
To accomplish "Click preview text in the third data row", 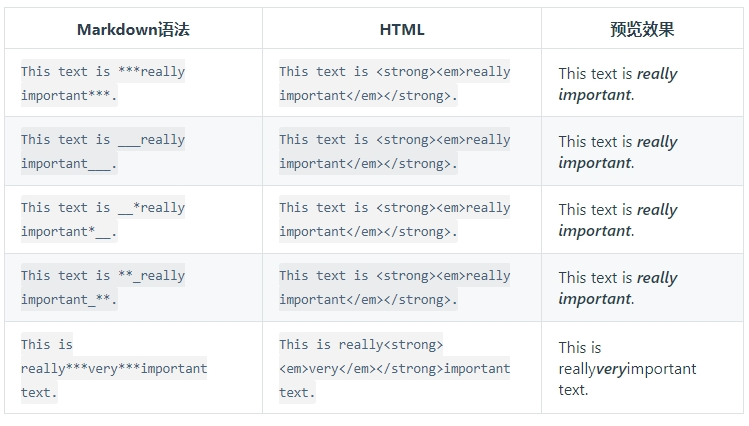I will coord(617,220).
